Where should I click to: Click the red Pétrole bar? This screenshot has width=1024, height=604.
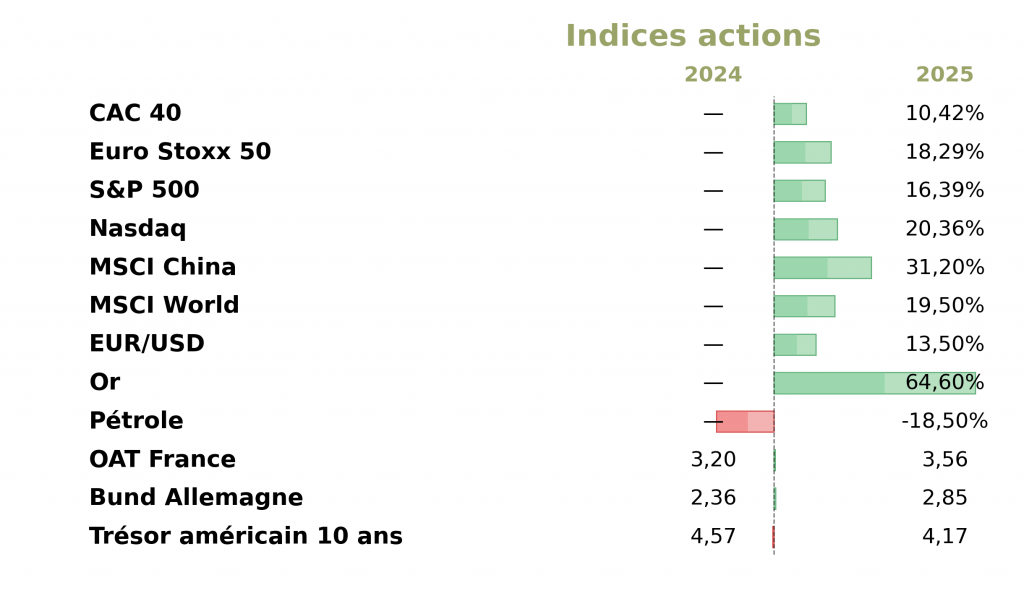coord(745,421)
